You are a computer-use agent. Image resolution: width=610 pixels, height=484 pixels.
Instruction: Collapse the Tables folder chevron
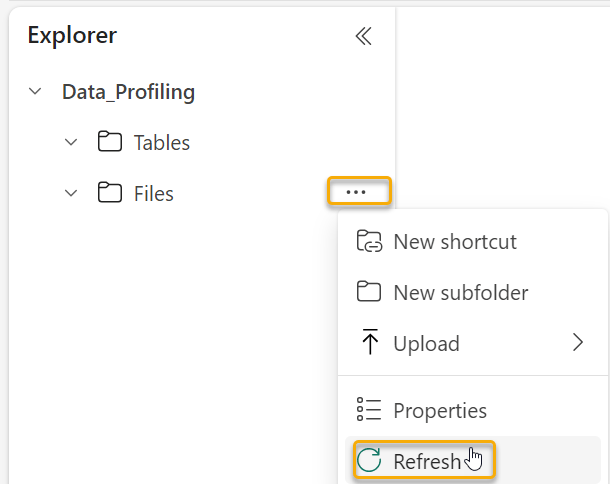(71, 143)
